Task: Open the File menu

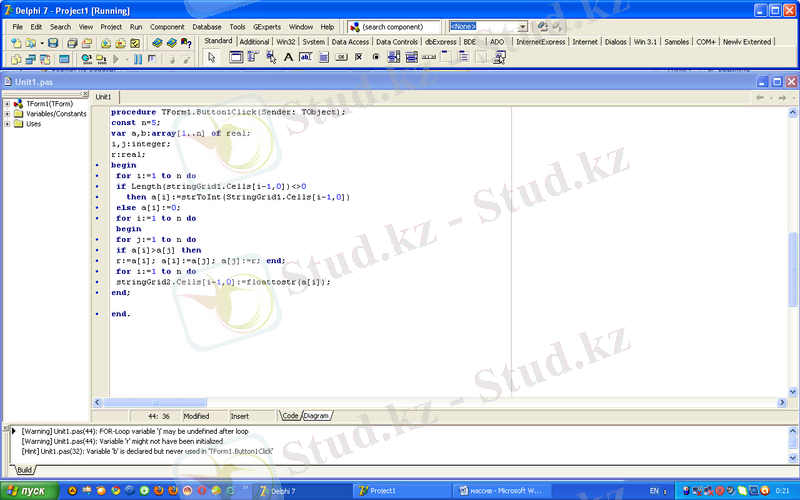Action: point(17,27)
